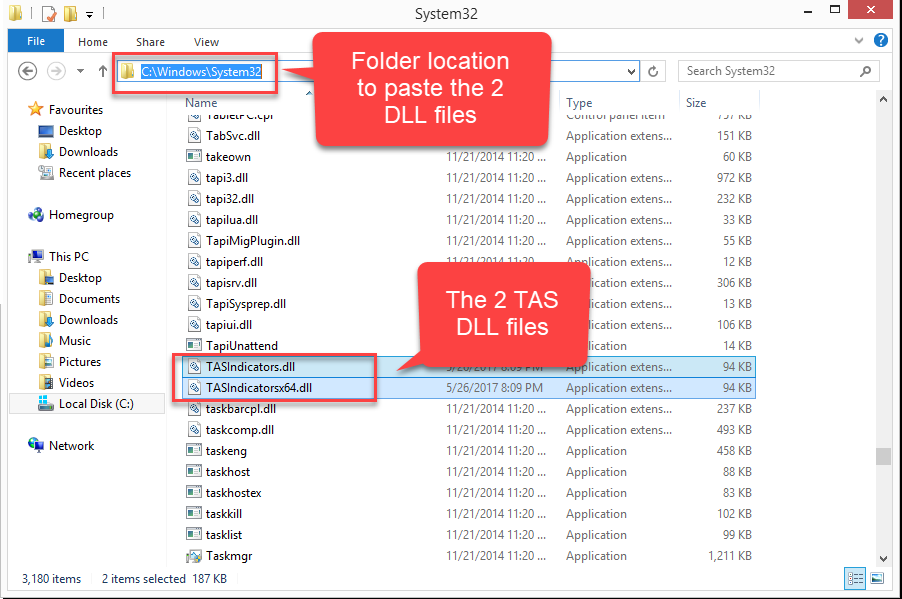902x599 pixels.
Task: Click the TapiMigPlugin.dll file icon
Action: [x=194, y=241]
